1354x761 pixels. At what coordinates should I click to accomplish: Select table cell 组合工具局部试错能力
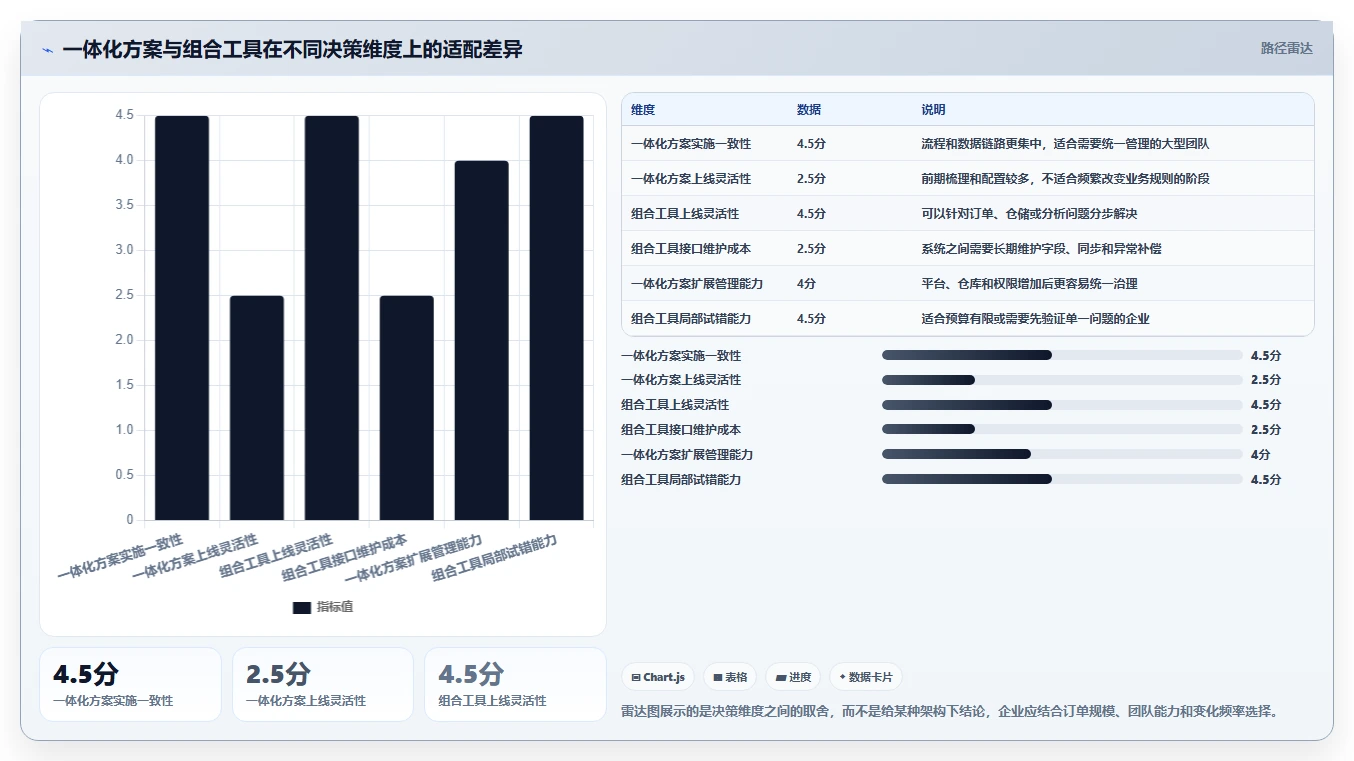pyautogui.click(x=691, y=319)
